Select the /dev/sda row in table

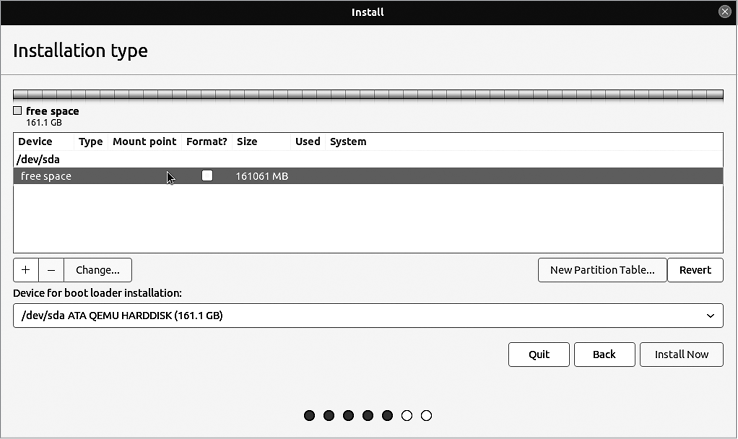[36, 159]
